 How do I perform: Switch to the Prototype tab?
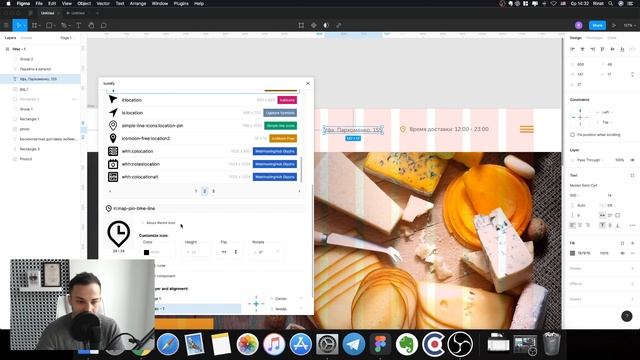pos(594,38)
